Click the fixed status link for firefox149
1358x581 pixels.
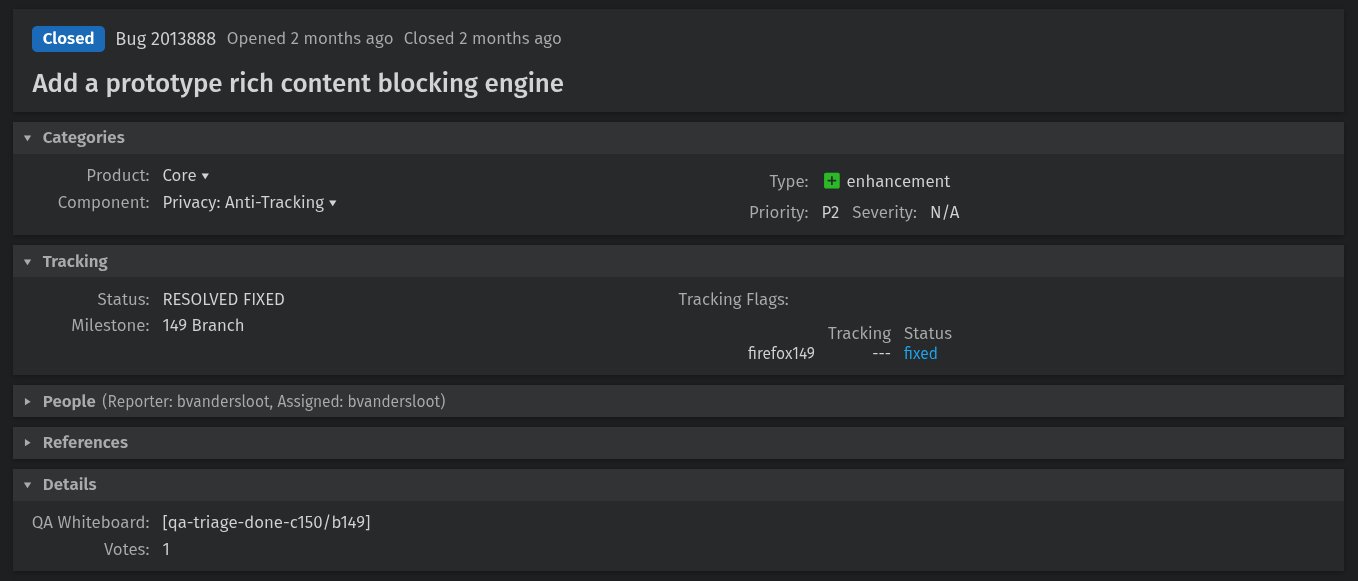919,353
